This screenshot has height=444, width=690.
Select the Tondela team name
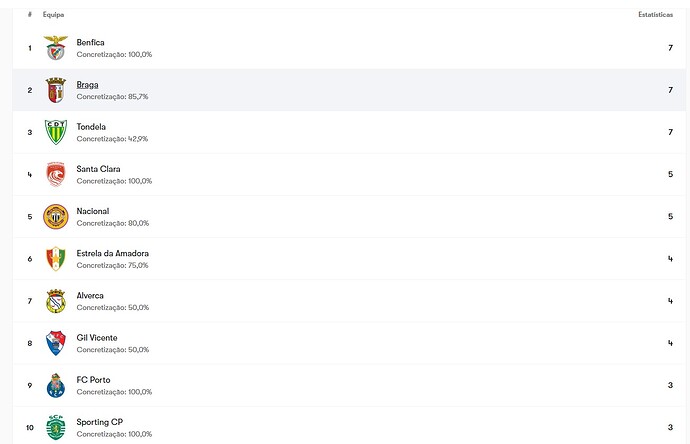(91, 127)
